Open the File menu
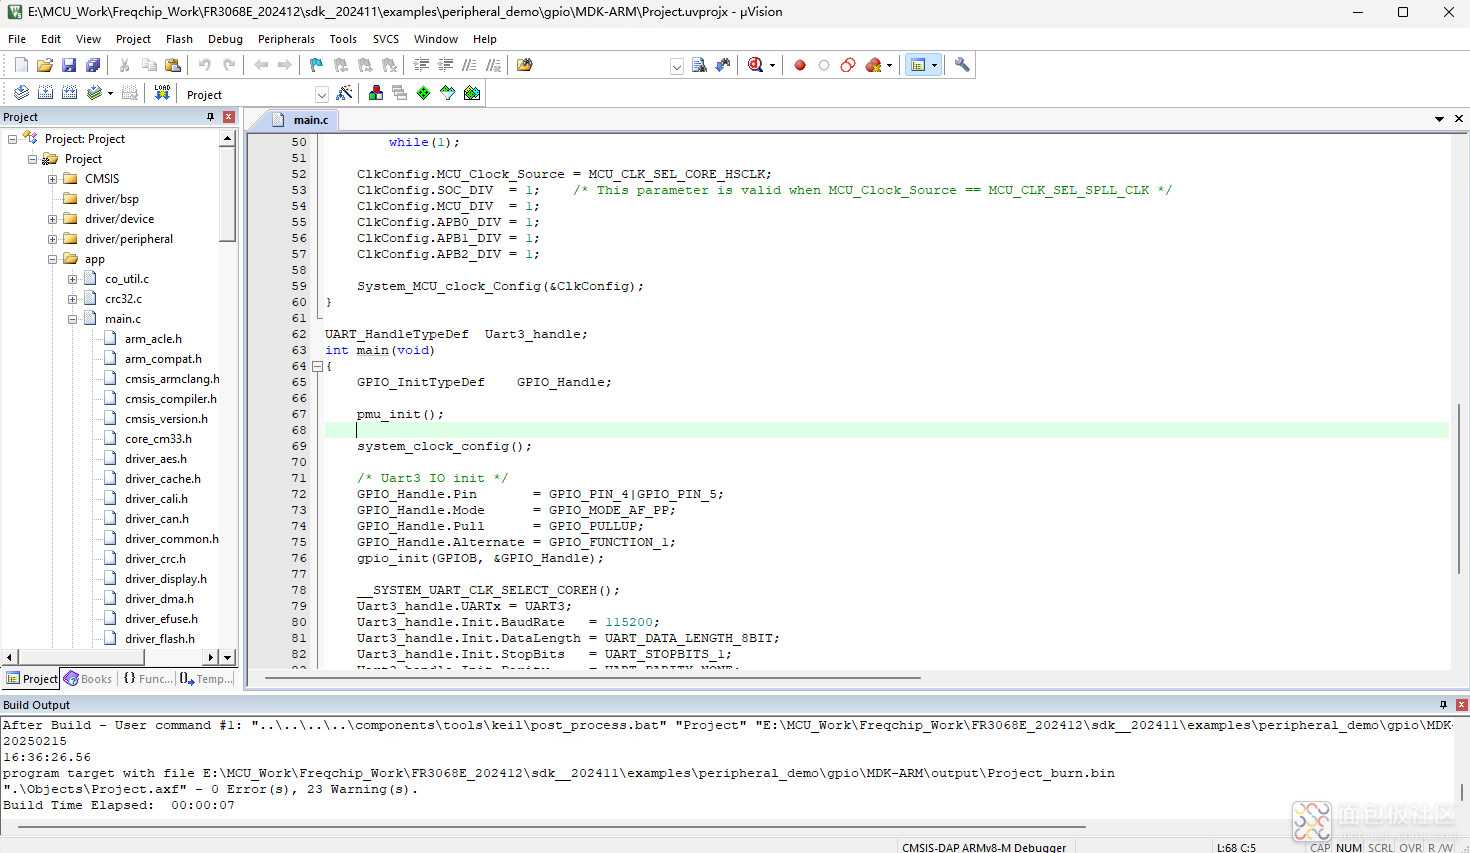Image resolution: width=1470 pixels, height=853 pixels. click(x=17, y=39)
